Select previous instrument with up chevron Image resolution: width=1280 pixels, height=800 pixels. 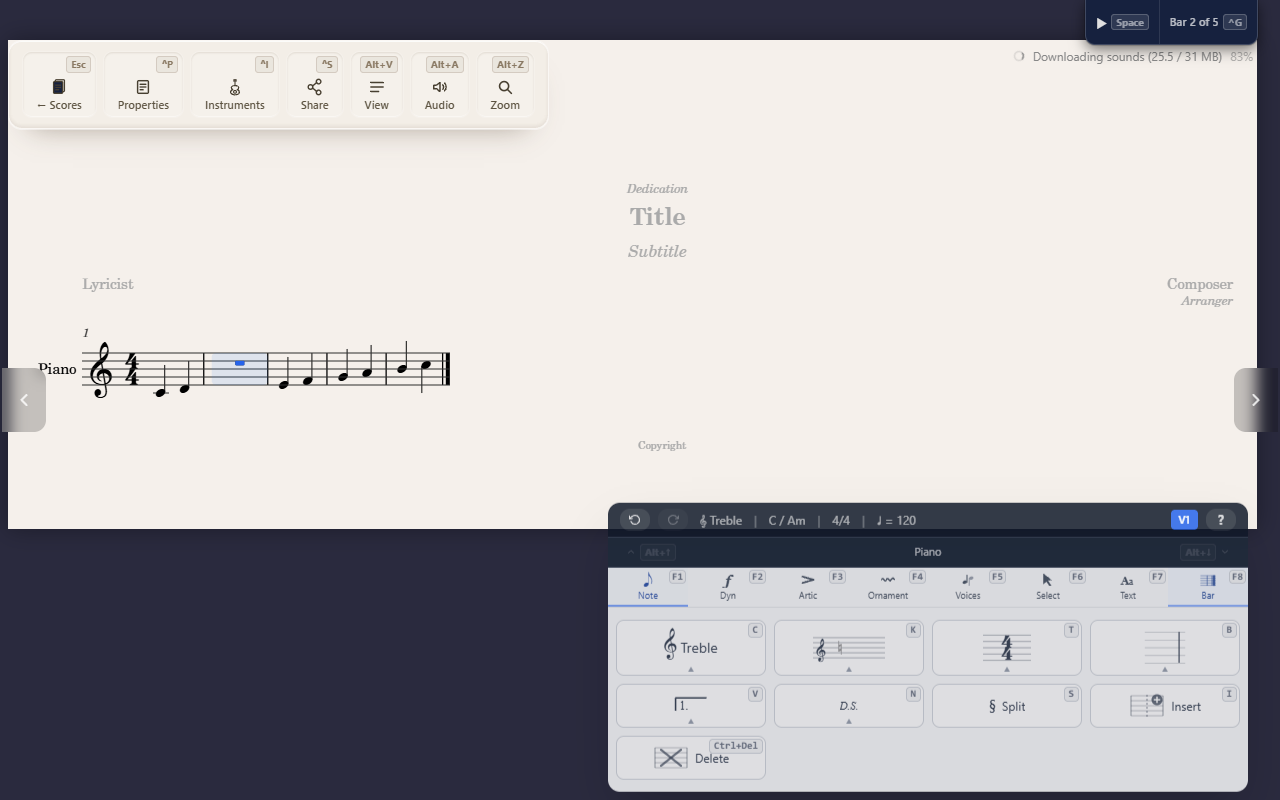pos(631,552)
